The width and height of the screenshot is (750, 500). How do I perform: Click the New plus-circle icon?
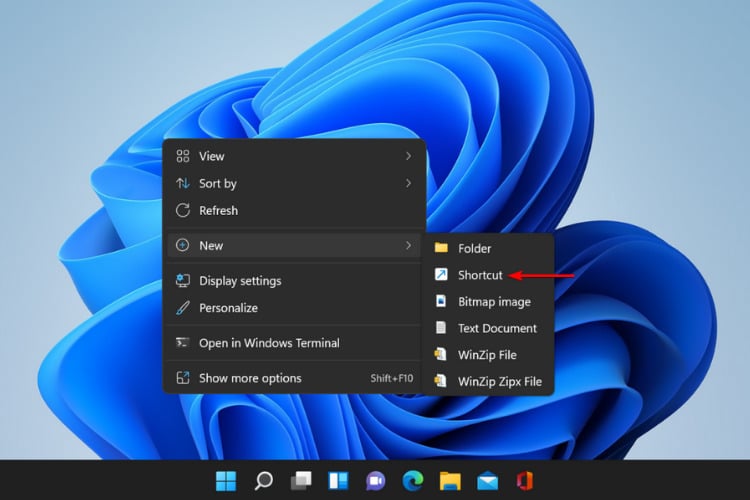tap(182, 245)
